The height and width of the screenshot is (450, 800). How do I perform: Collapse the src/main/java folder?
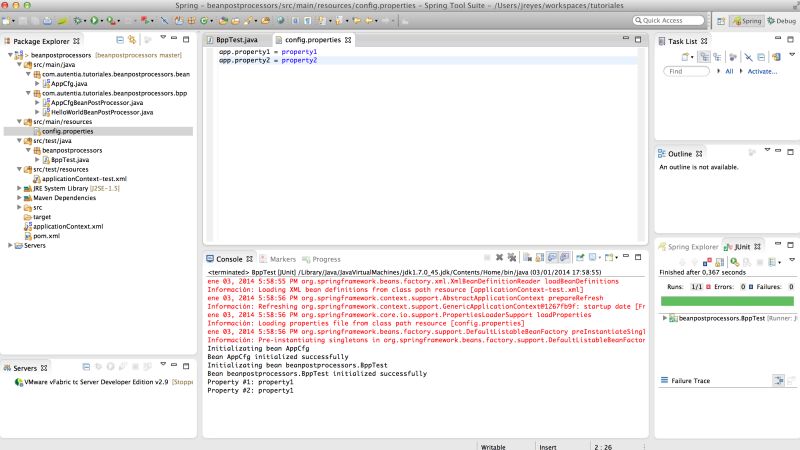[x=19, y=64]
